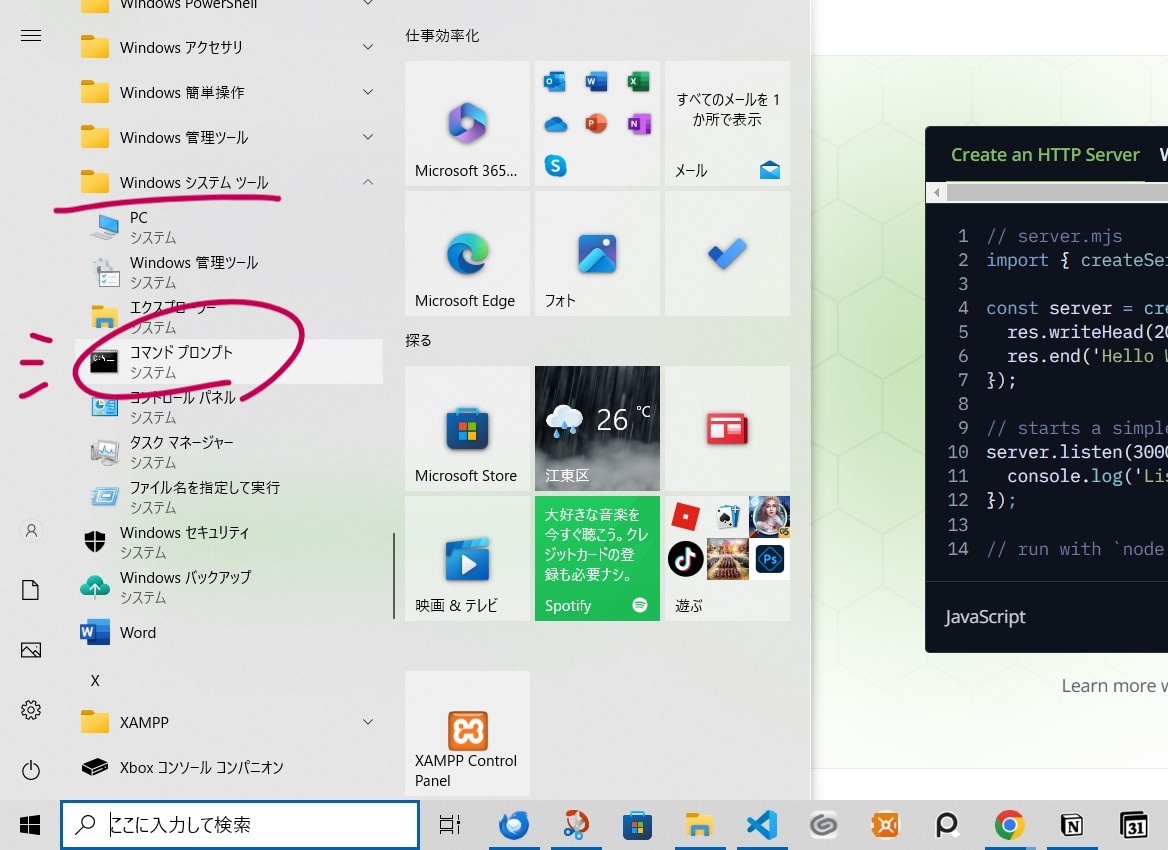Switch to Visual Studio Code on taskbar
This screenshot has height=850, width=1168.
762,825
